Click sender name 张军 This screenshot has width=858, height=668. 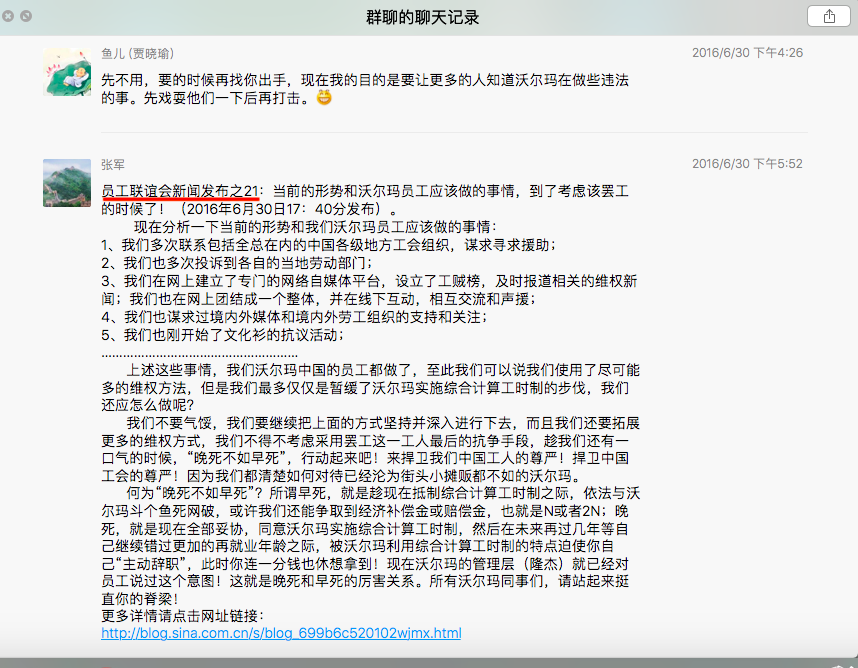(x=114, y=164)
